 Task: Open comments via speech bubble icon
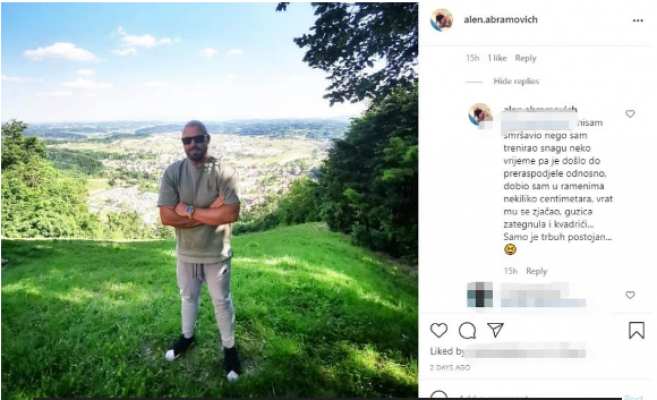[x=467, y=330]
